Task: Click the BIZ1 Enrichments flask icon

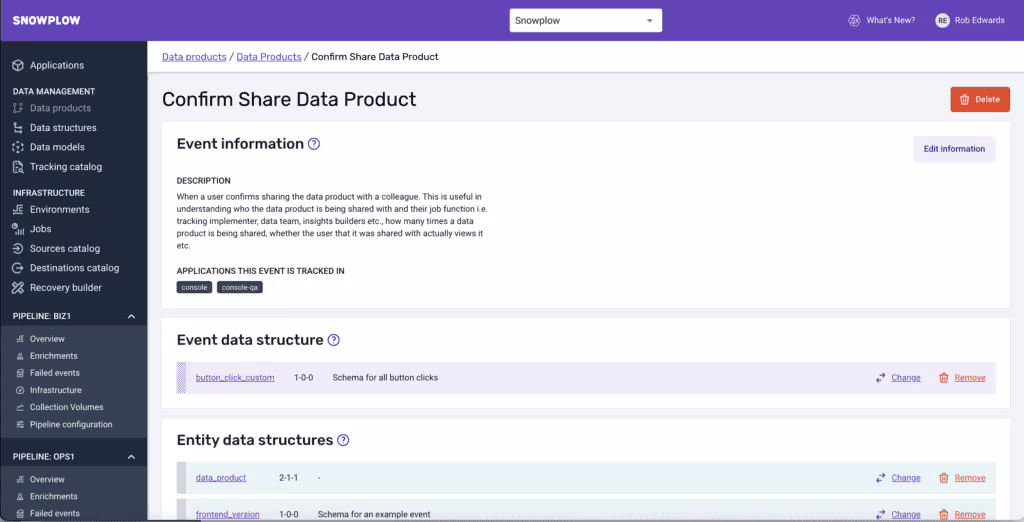Action: point(20,356)
